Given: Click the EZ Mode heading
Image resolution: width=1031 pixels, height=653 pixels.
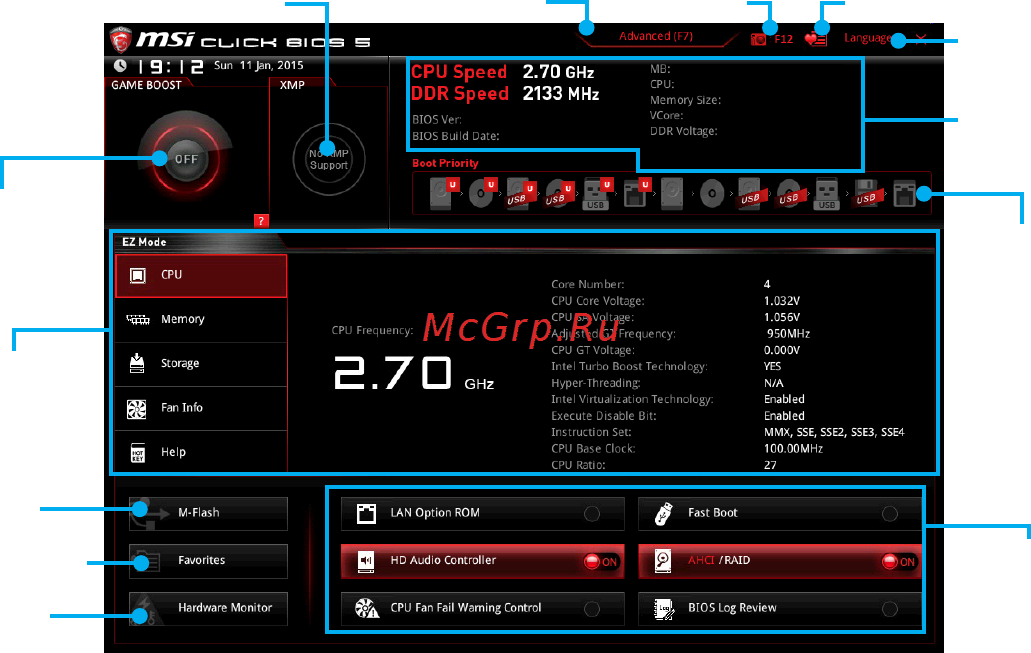Looking at the screenshot, I should (144, 242).
